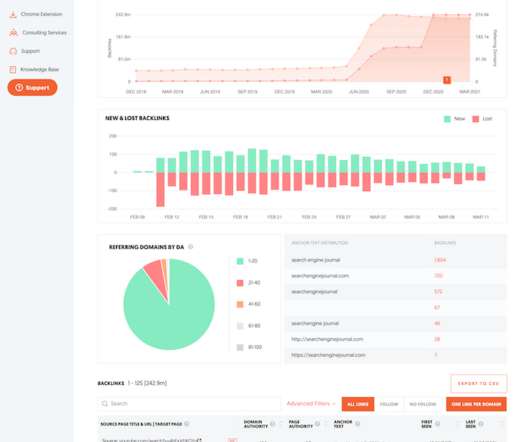Select the 'http://searchenginejournal.com' anchor row

click(x=396, y=339)
